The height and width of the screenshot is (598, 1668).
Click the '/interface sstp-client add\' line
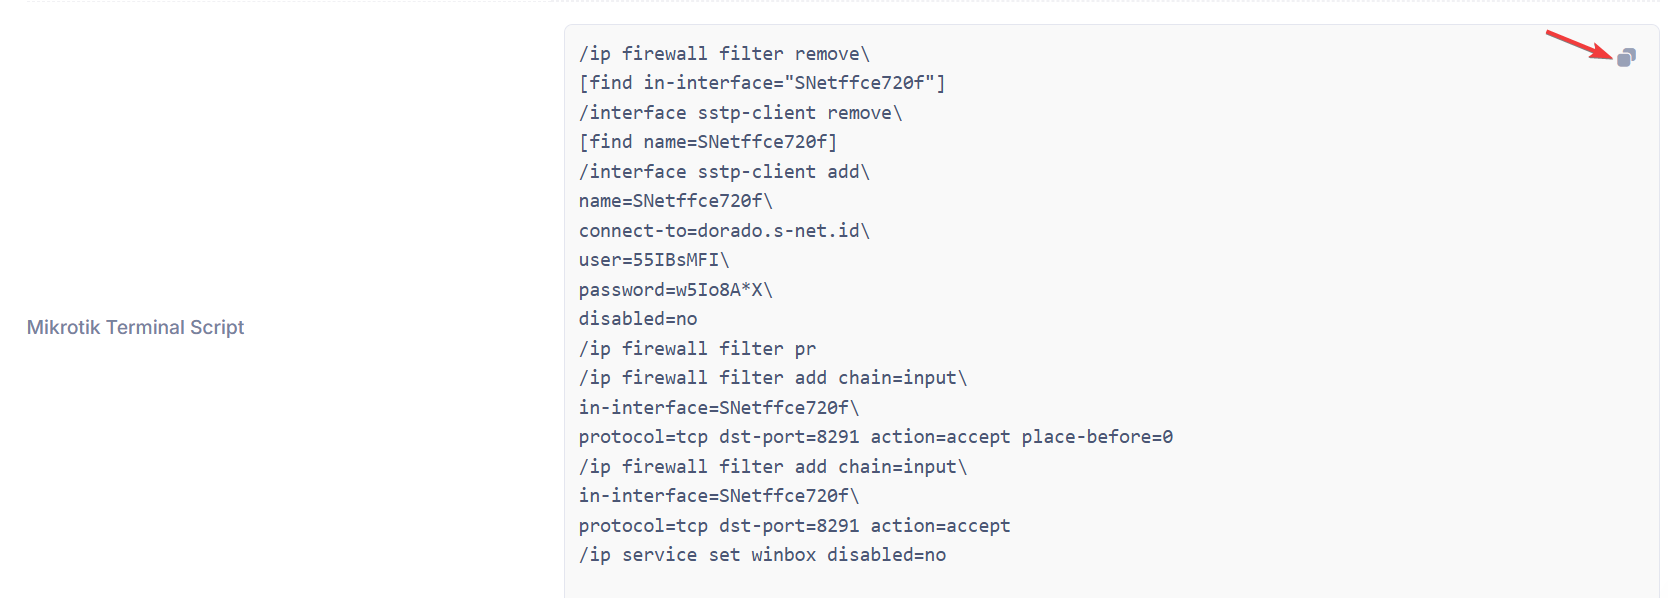[x=724, y=172]
